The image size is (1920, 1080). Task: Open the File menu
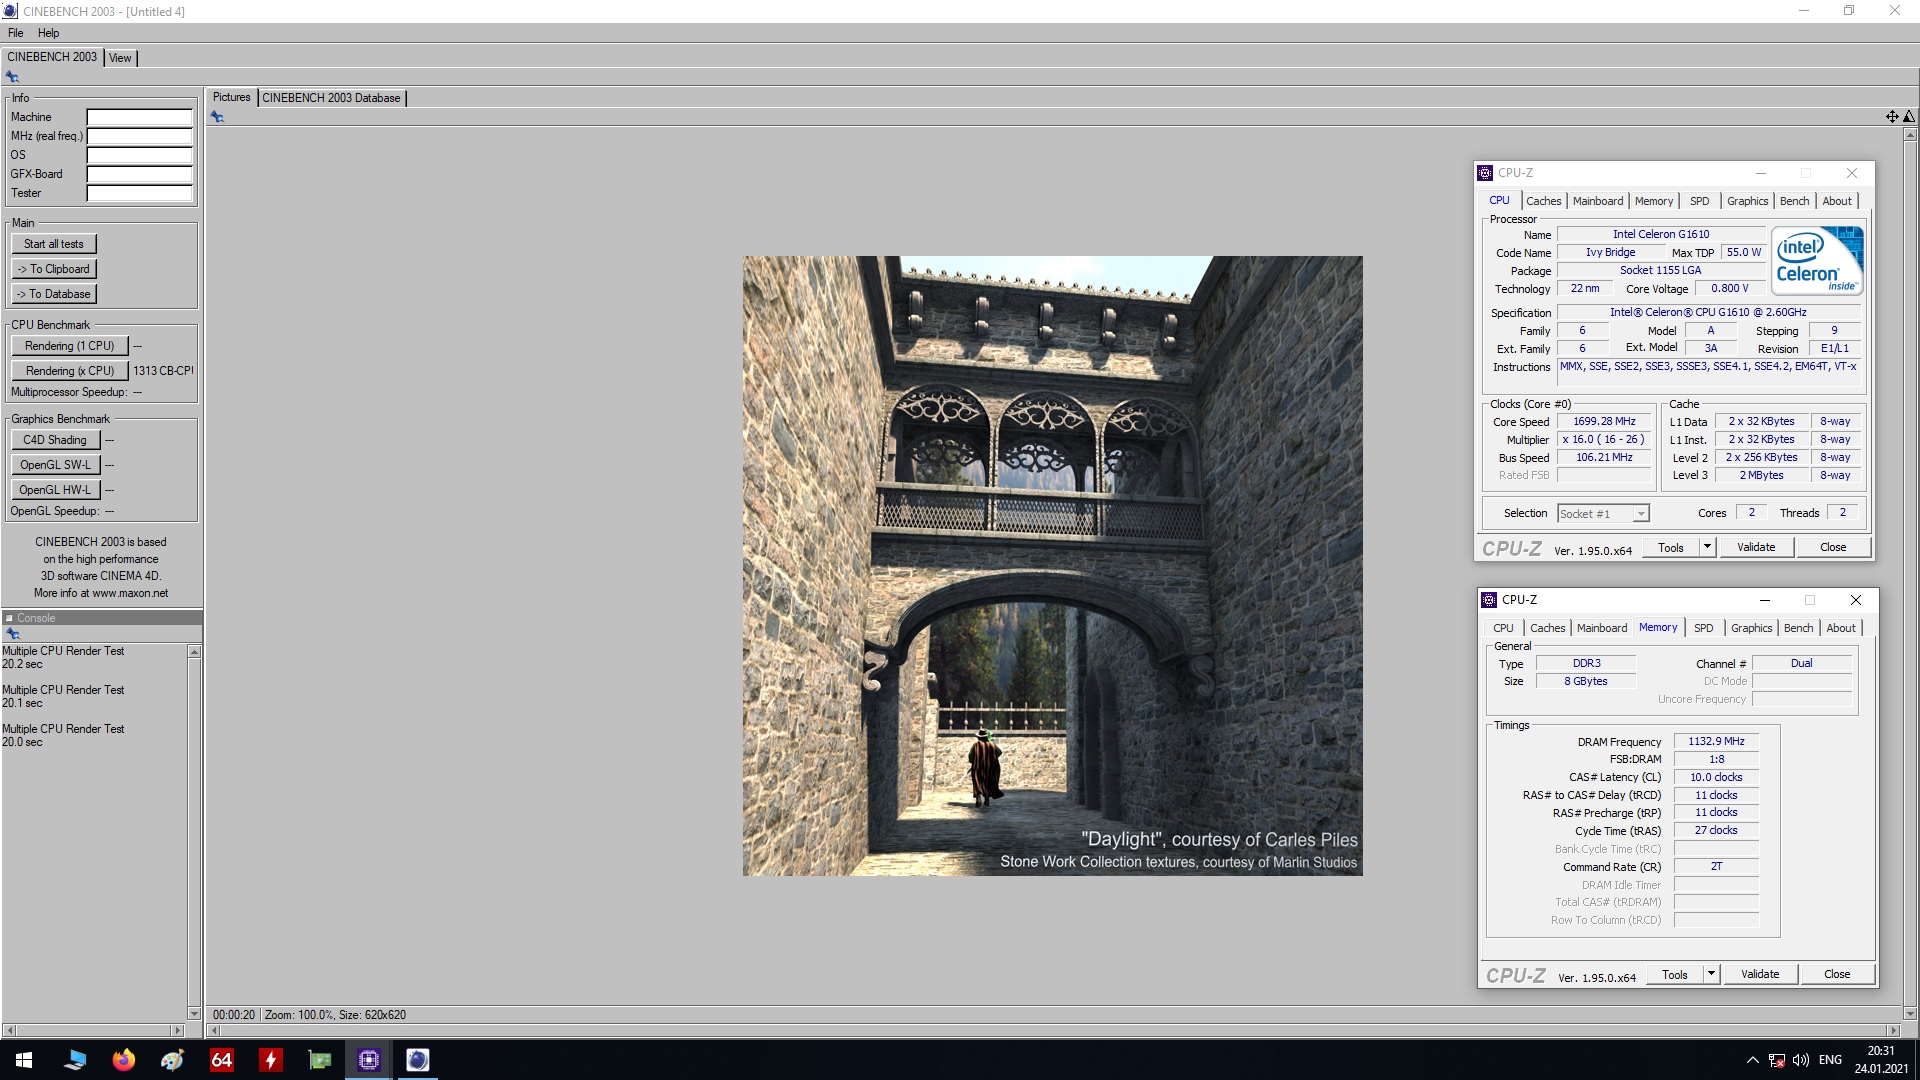click(x=15, y=33)
